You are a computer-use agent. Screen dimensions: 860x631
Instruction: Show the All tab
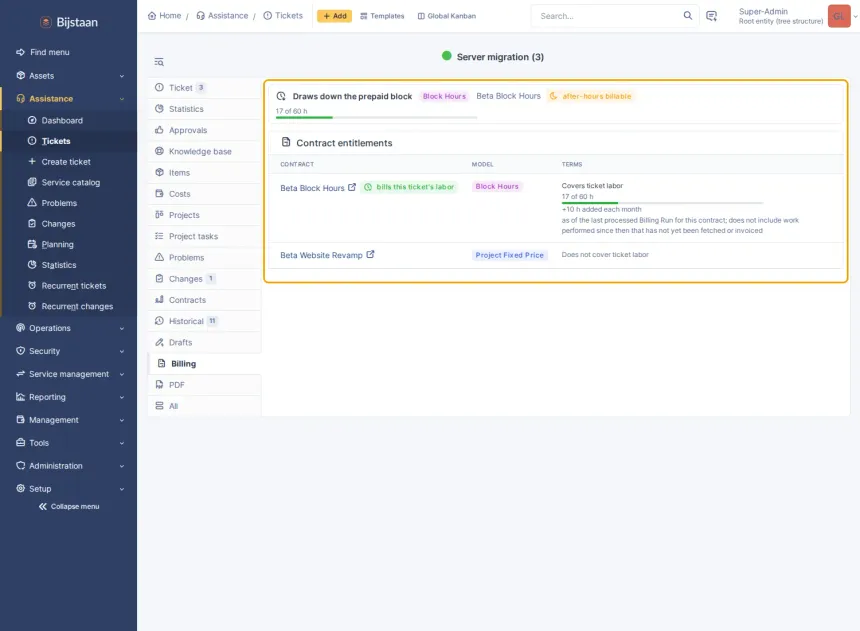click(204, 406)
